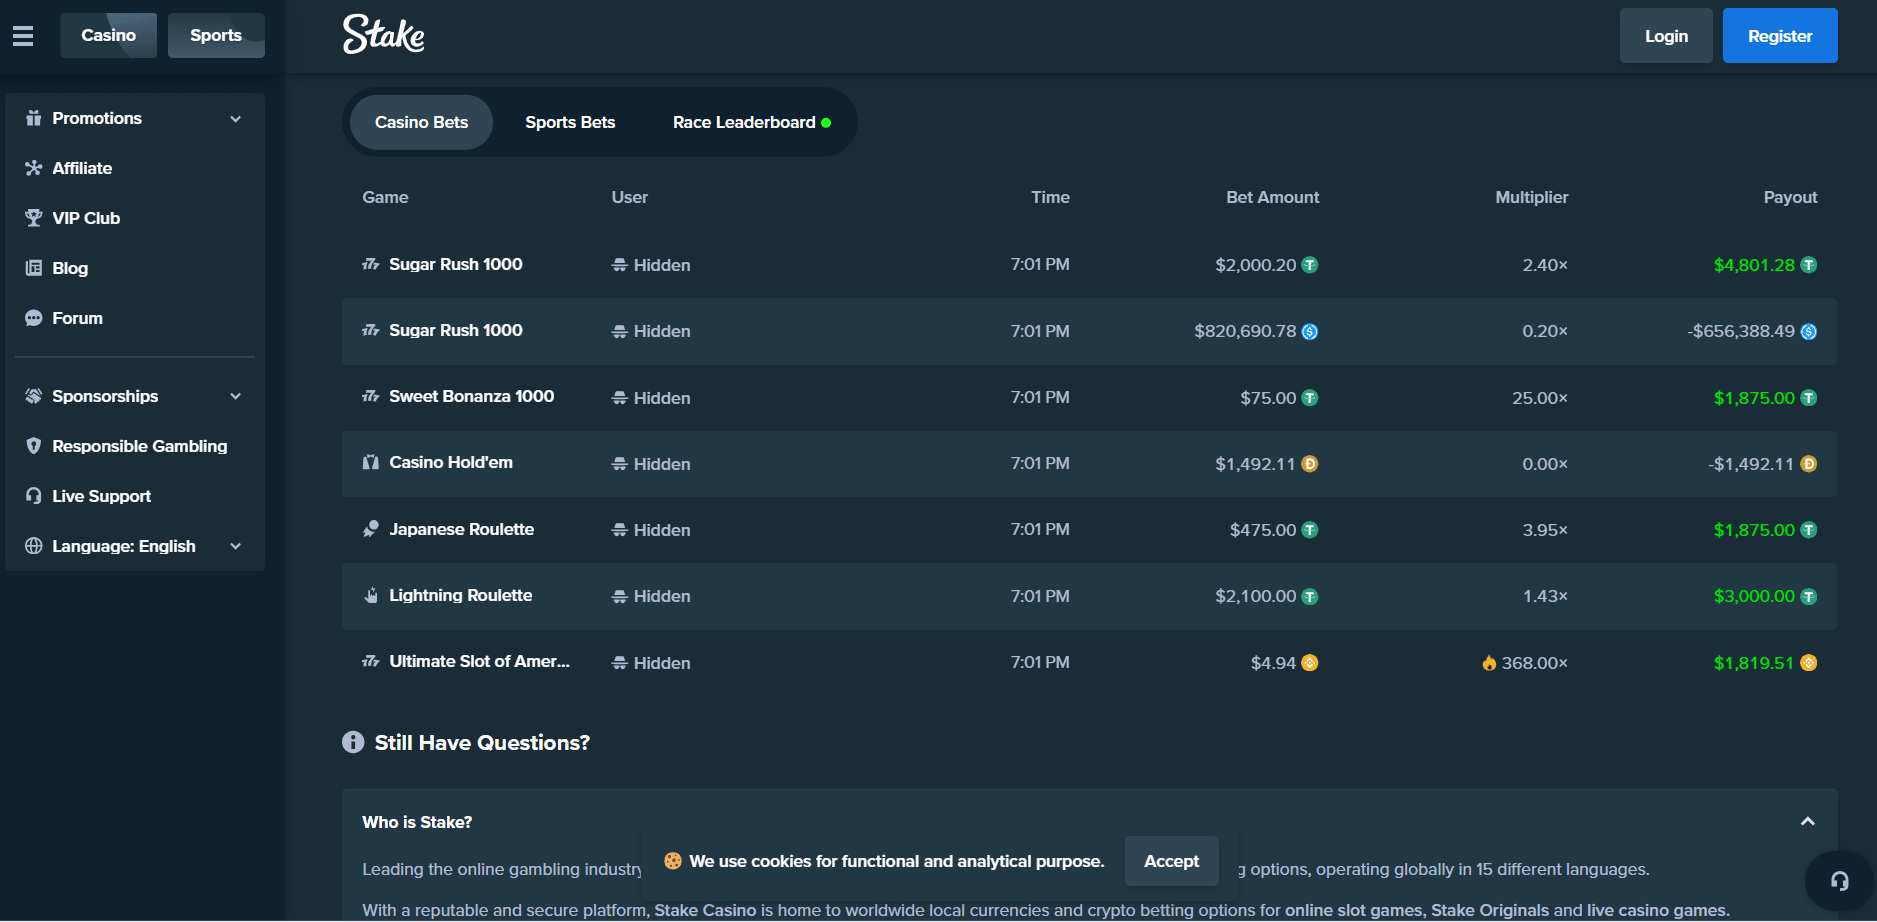Open the Language: English dropdown
Screen dimensions: 1877x922
pos(135,546)
